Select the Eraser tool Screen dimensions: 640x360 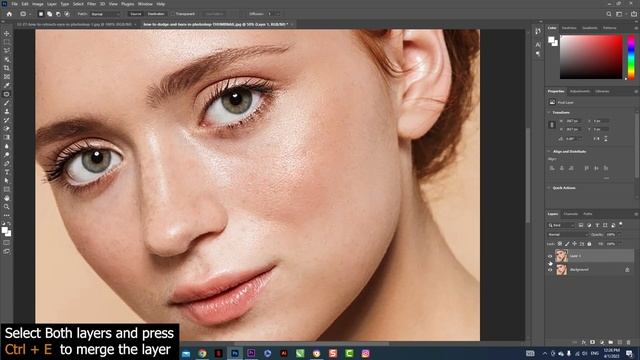pos(7,129)
